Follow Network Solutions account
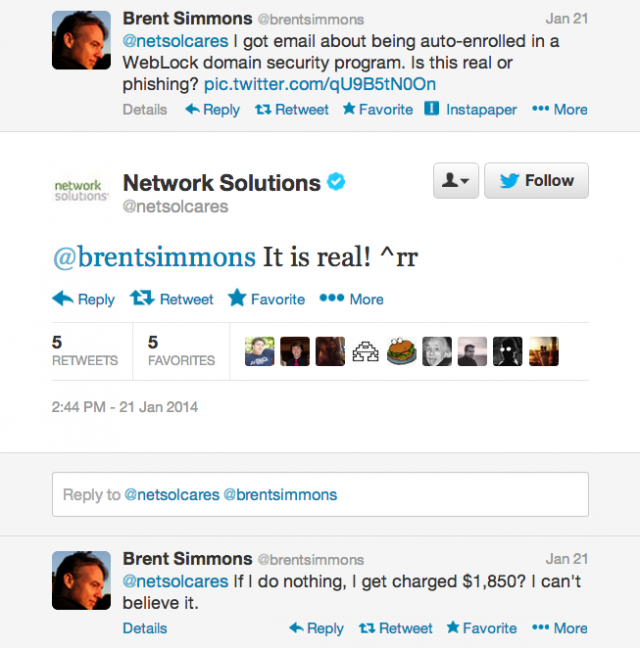The image size is (640, 648). click(536, 181)
